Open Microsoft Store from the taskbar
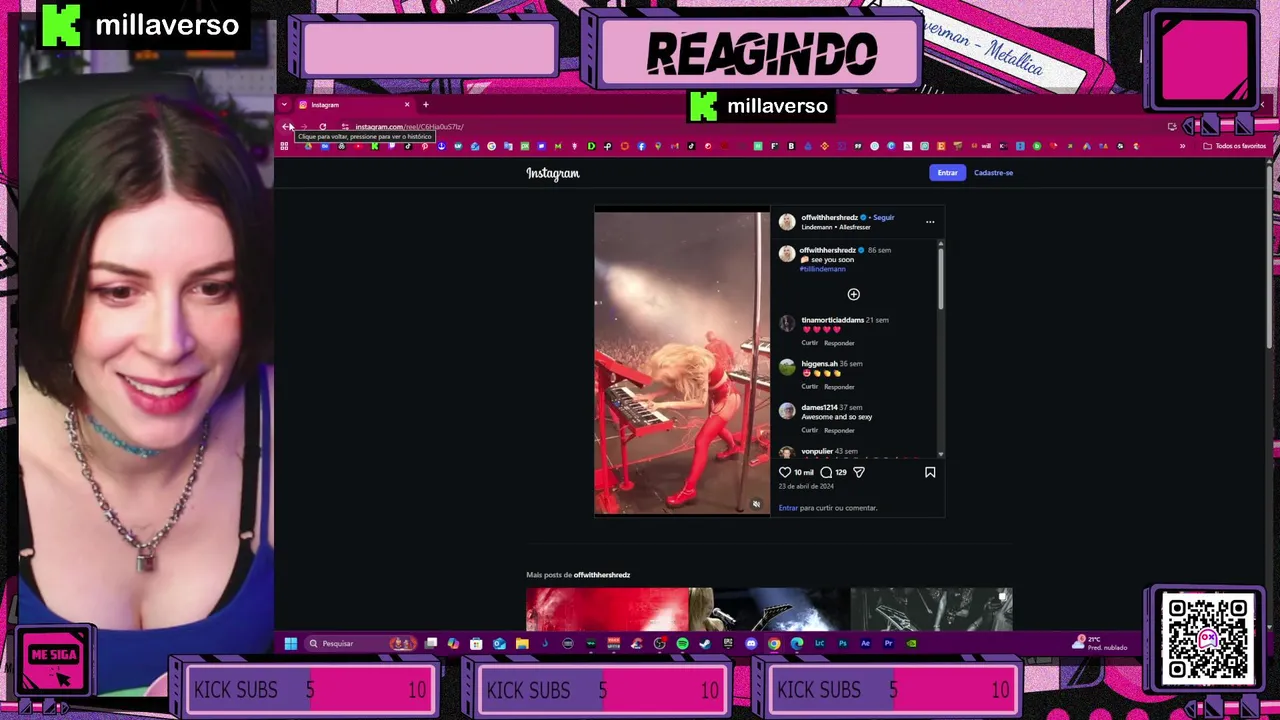The height and width of the screenshot is (720, 1280). coord(476,644)
